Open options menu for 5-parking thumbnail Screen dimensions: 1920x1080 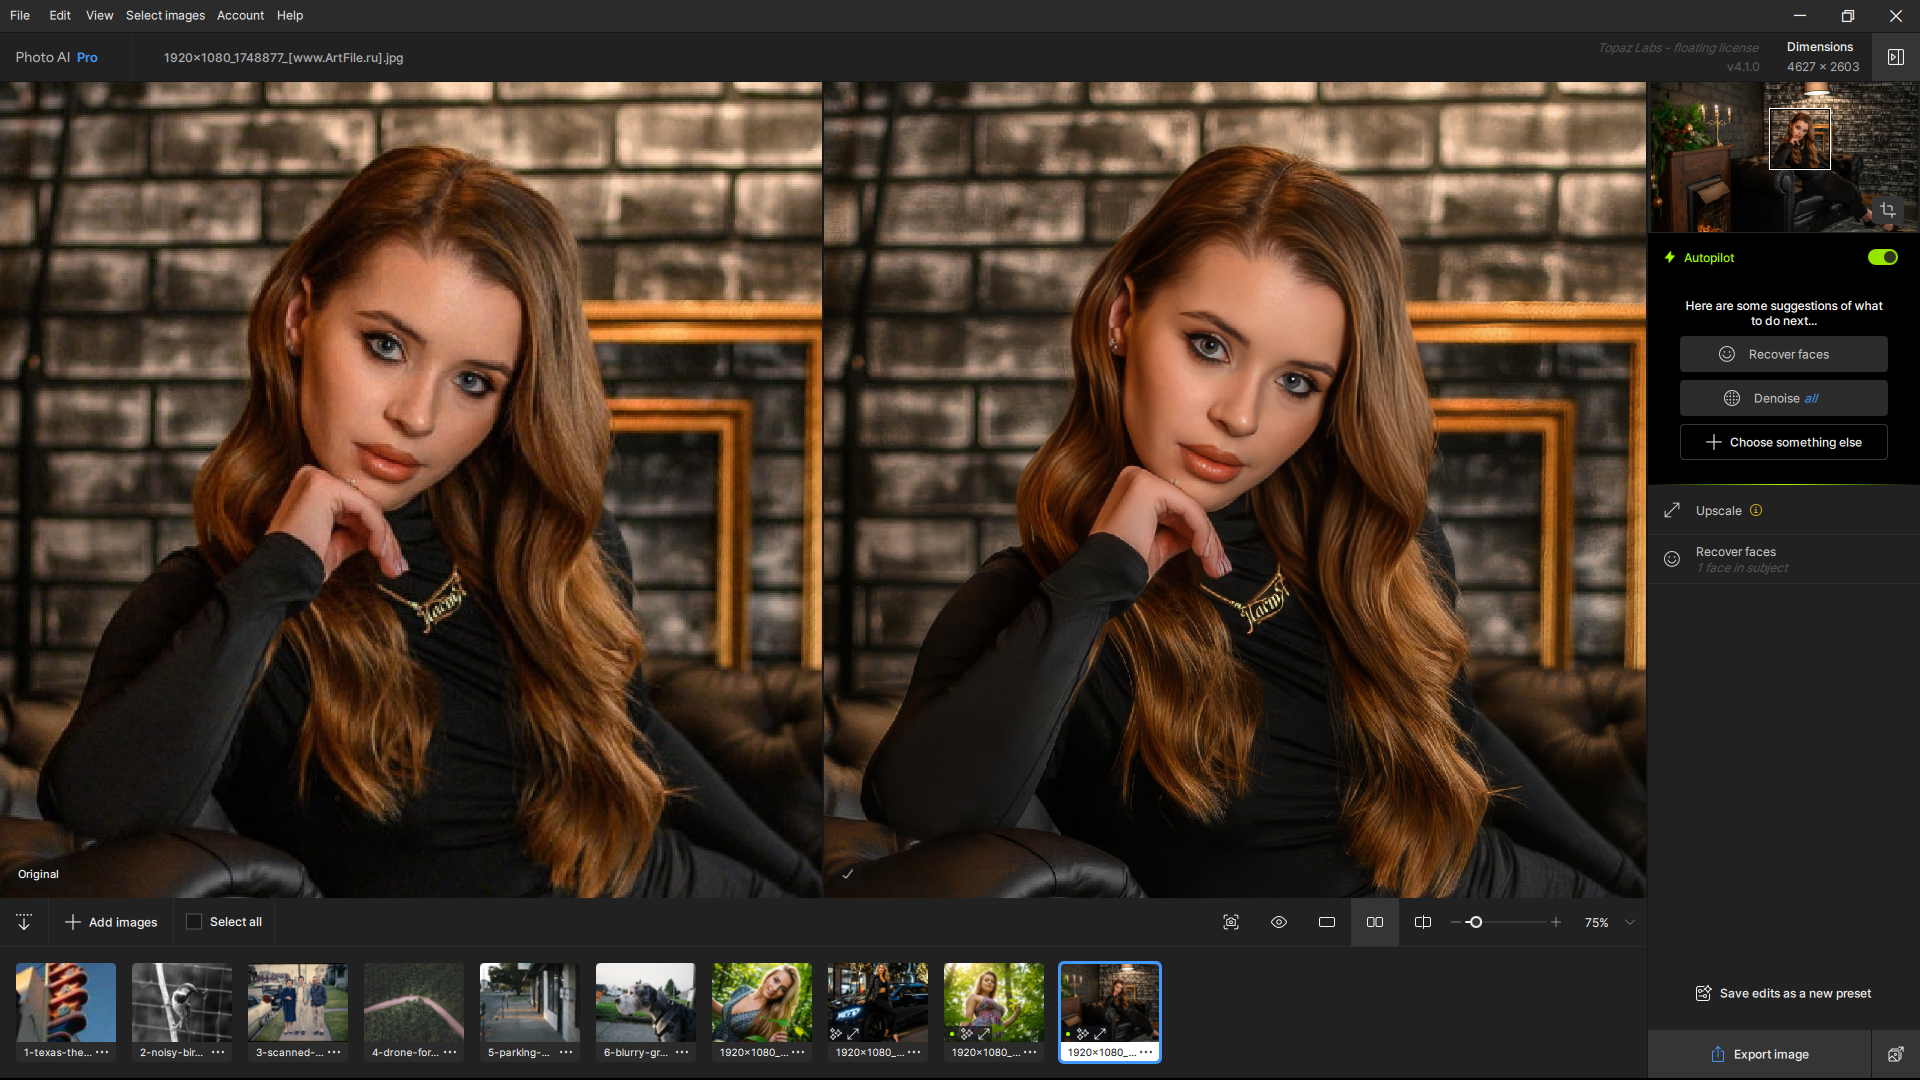click(566, 1052)
